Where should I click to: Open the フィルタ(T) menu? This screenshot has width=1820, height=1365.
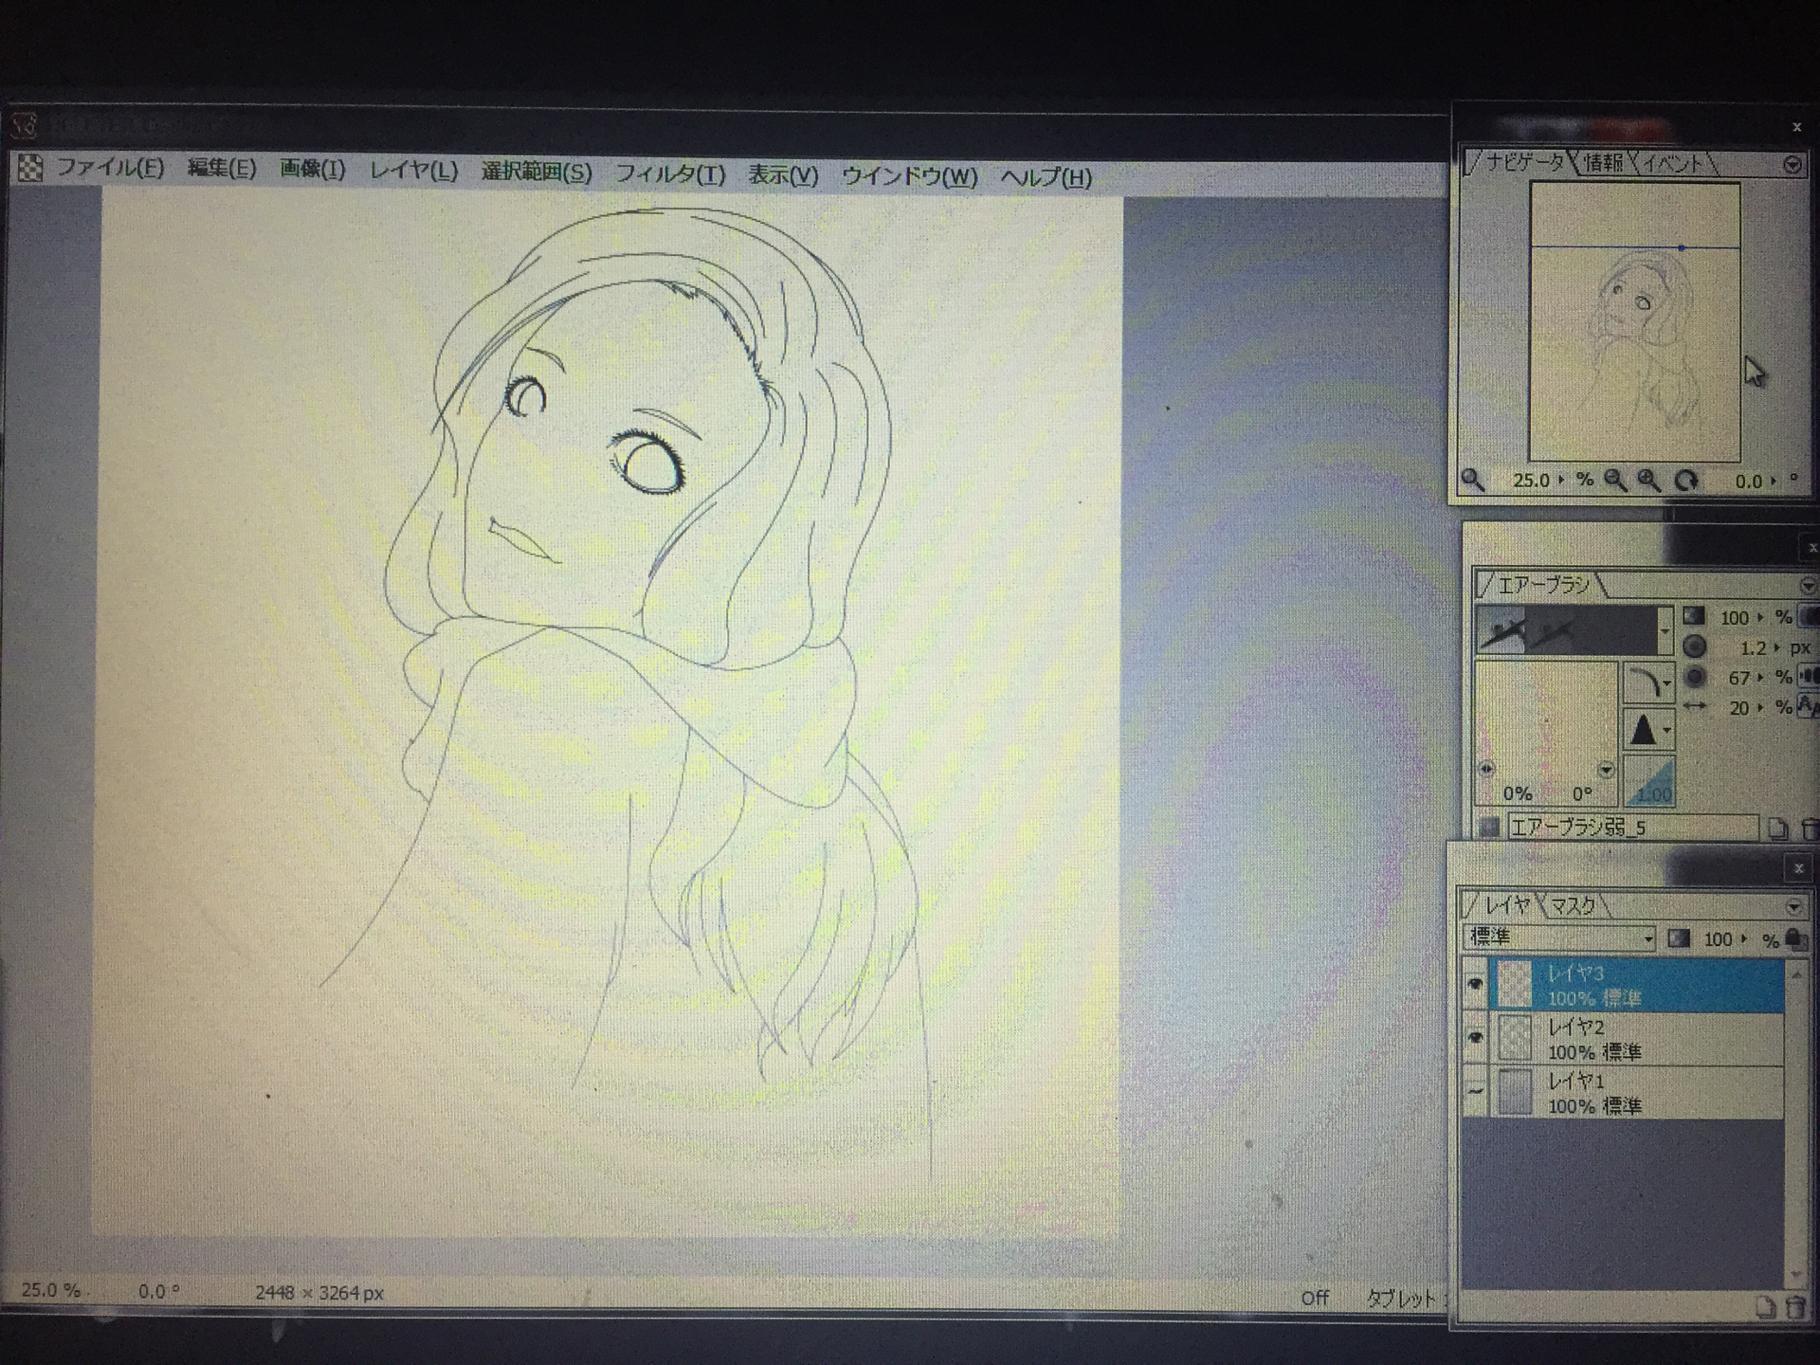[669, 174]
